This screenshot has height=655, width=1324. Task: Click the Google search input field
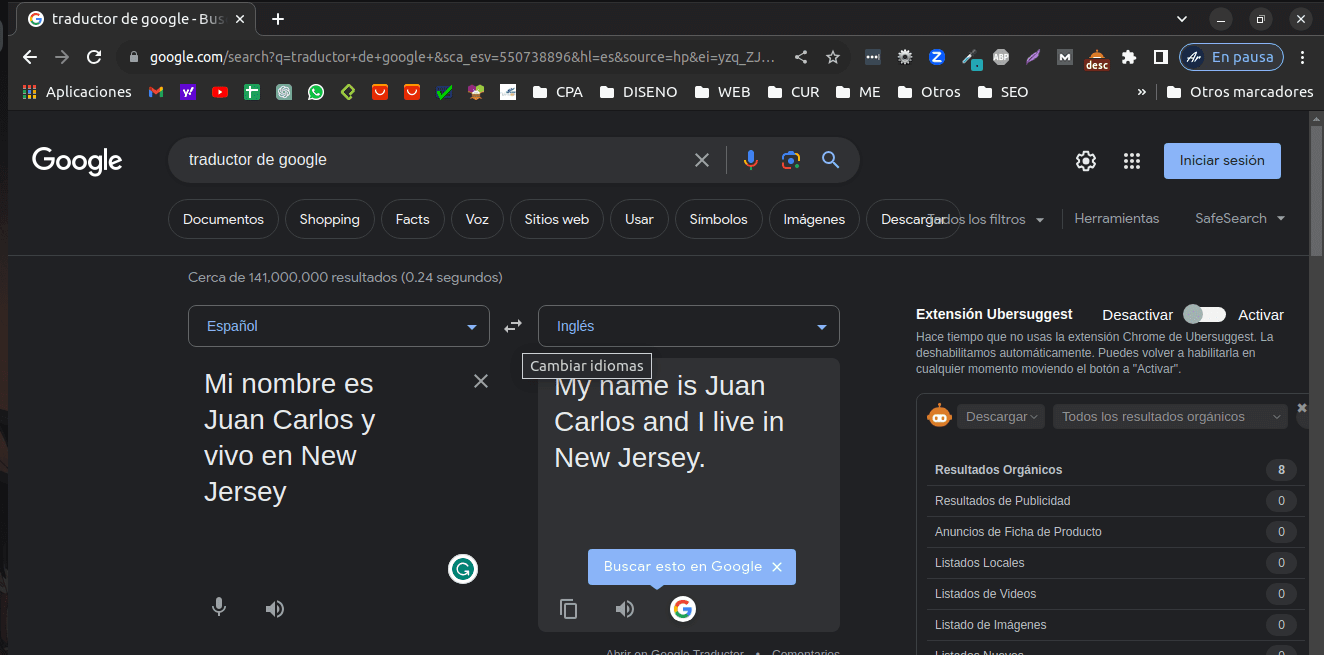pos(435,160)
